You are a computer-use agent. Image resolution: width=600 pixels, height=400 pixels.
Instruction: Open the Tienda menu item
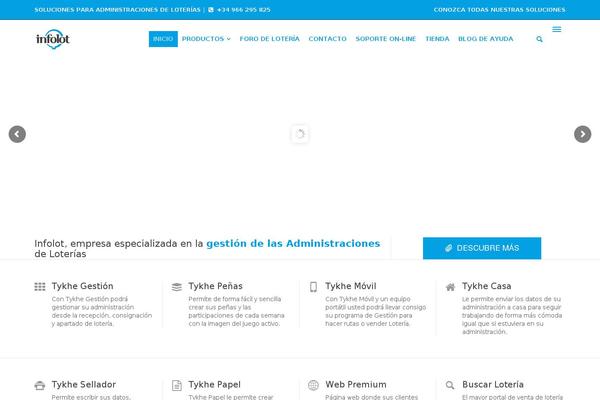pos(437,39)
